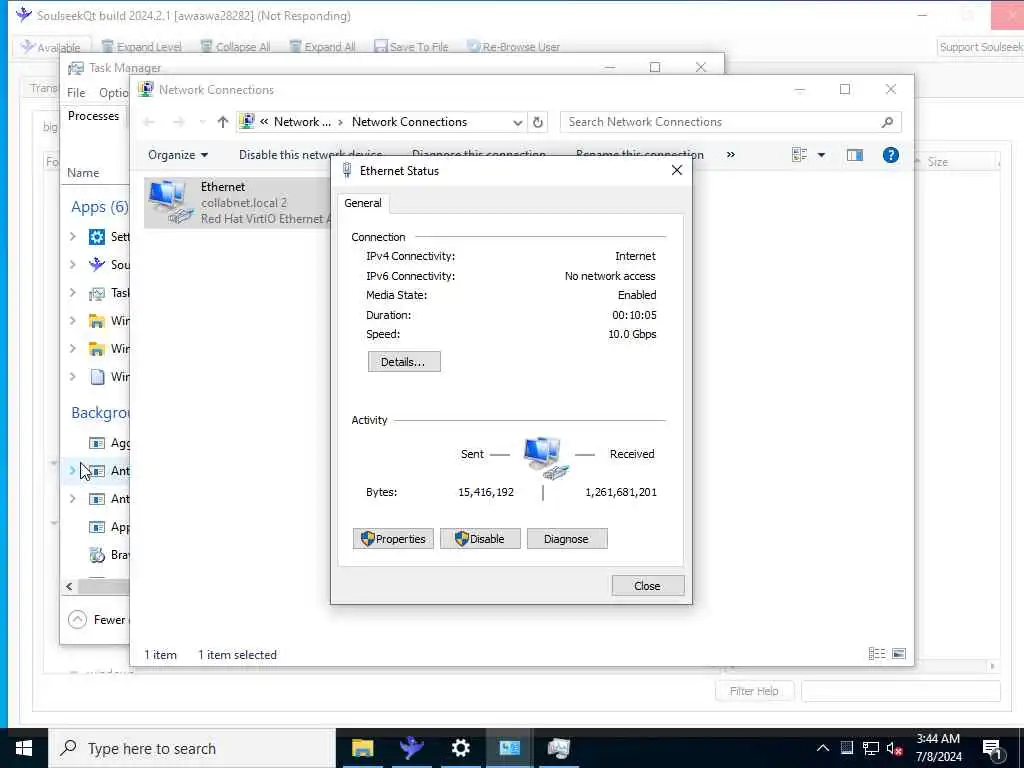Click the Soulseek bird icon in Task Manager list
Viewport: 1024px width, 768px height.
[97, 264]
